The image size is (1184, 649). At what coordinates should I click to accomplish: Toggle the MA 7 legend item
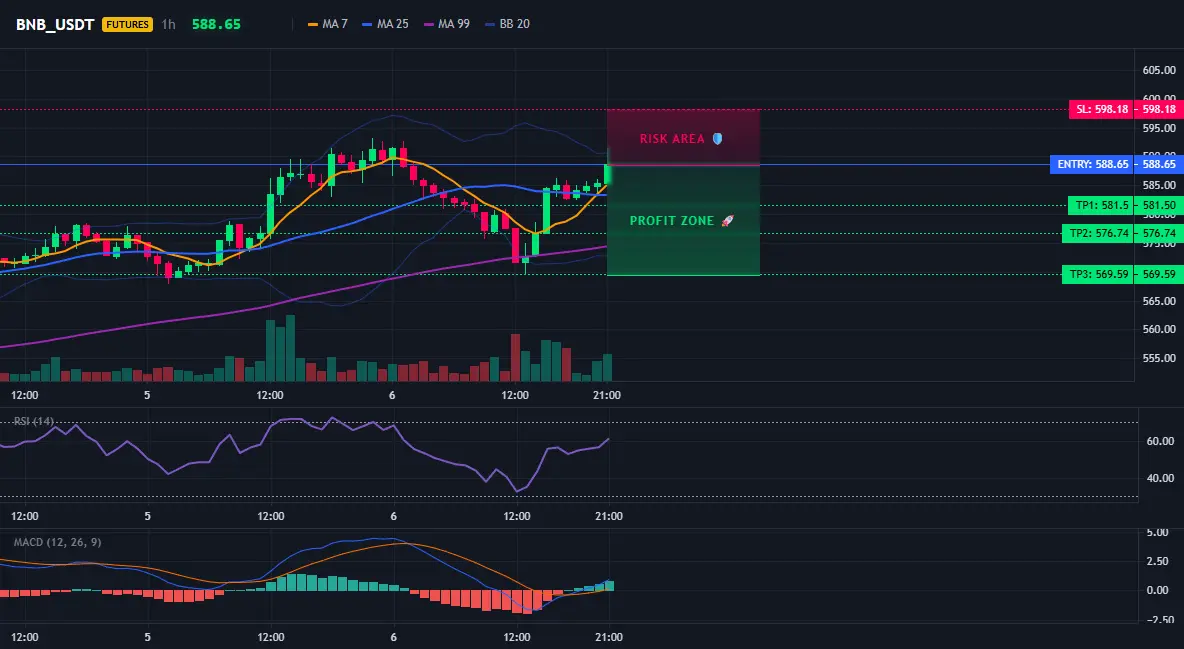[328, 24]
